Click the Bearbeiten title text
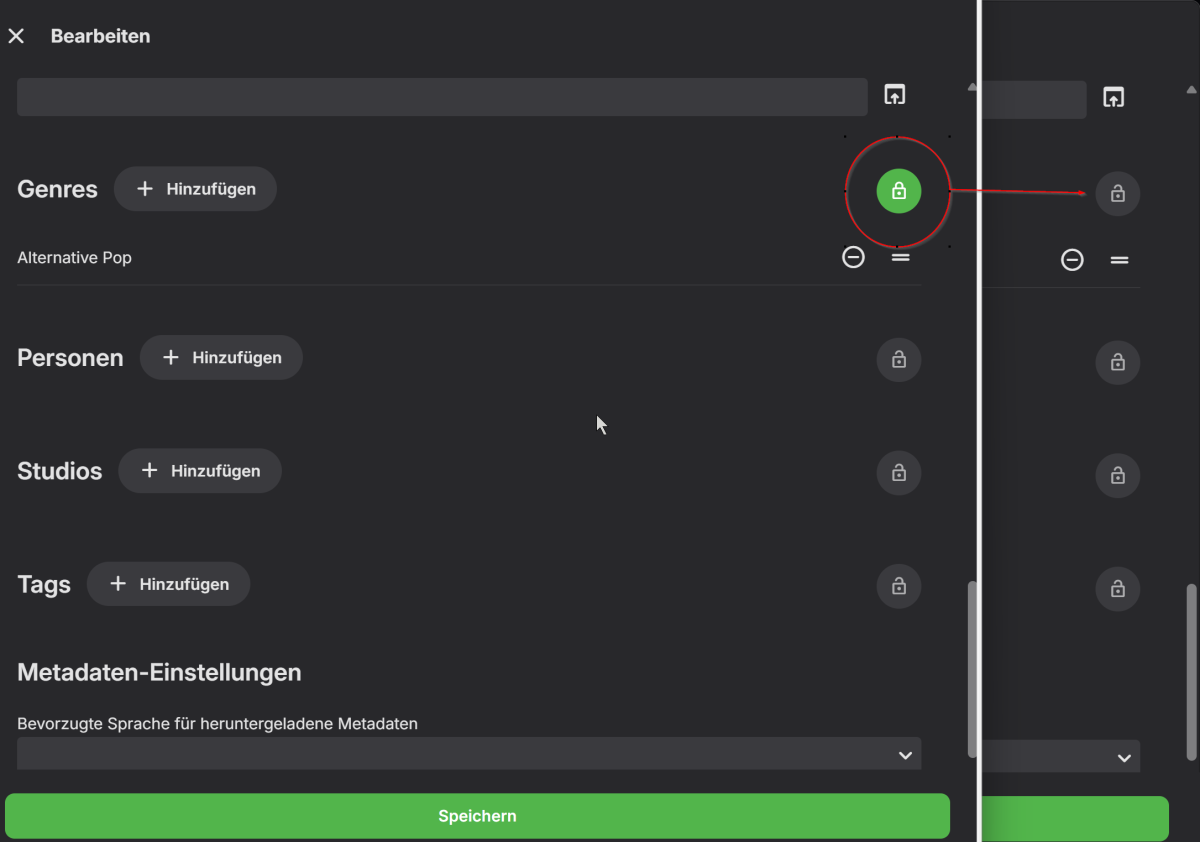The height and width of the screenshot is (842, 1200). coord(101,35)
